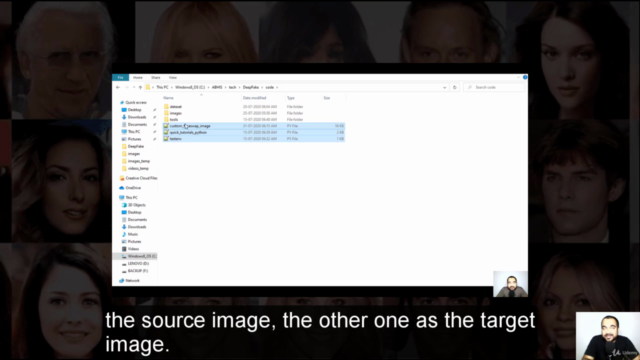Open Desktop under This PC tree
This screenshot has width=640, height=360.
(134, 212)
